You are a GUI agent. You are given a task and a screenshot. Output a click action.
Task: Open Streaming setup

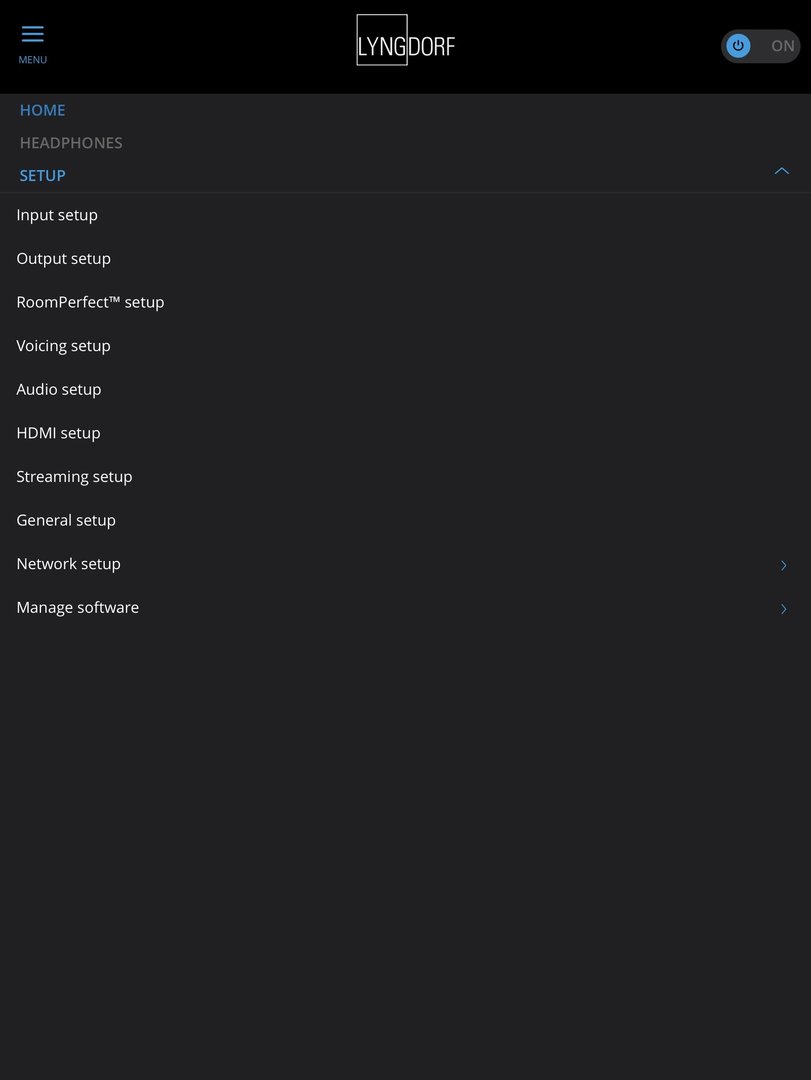pos(74,476)
